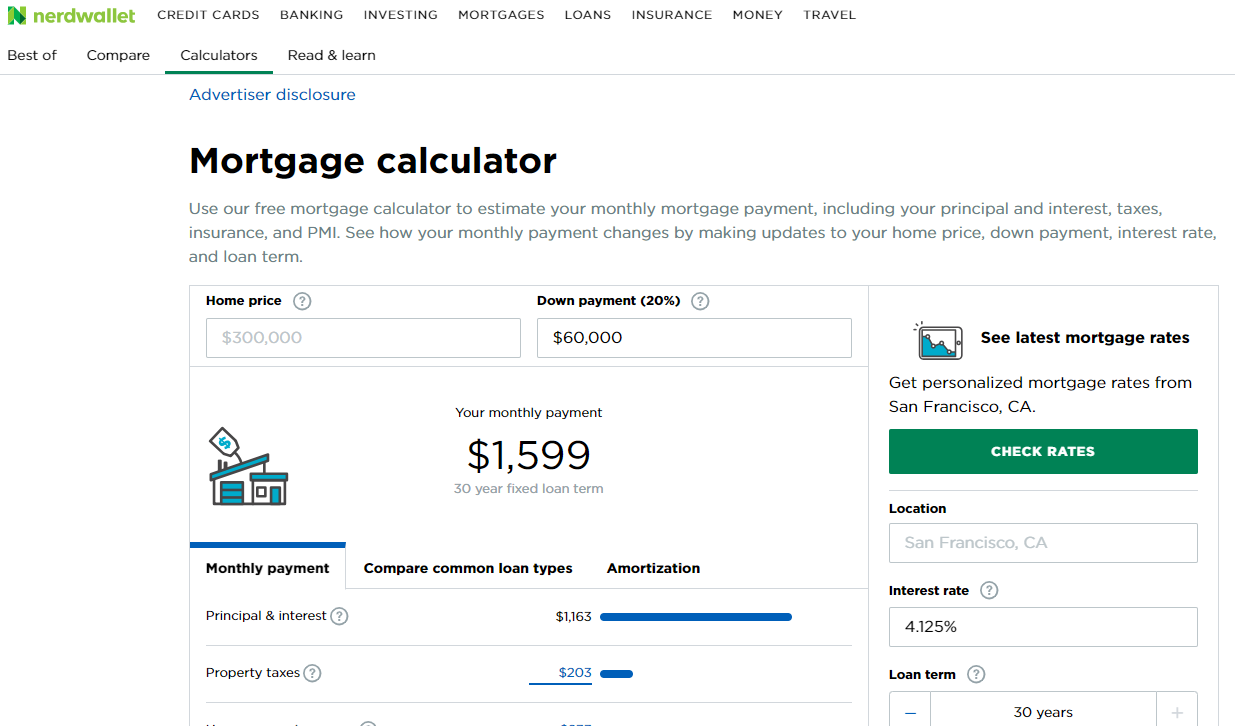Viewport: 1235px width, 726px height.
Task: Open INVESTING menu
Action: coord(400,15)
